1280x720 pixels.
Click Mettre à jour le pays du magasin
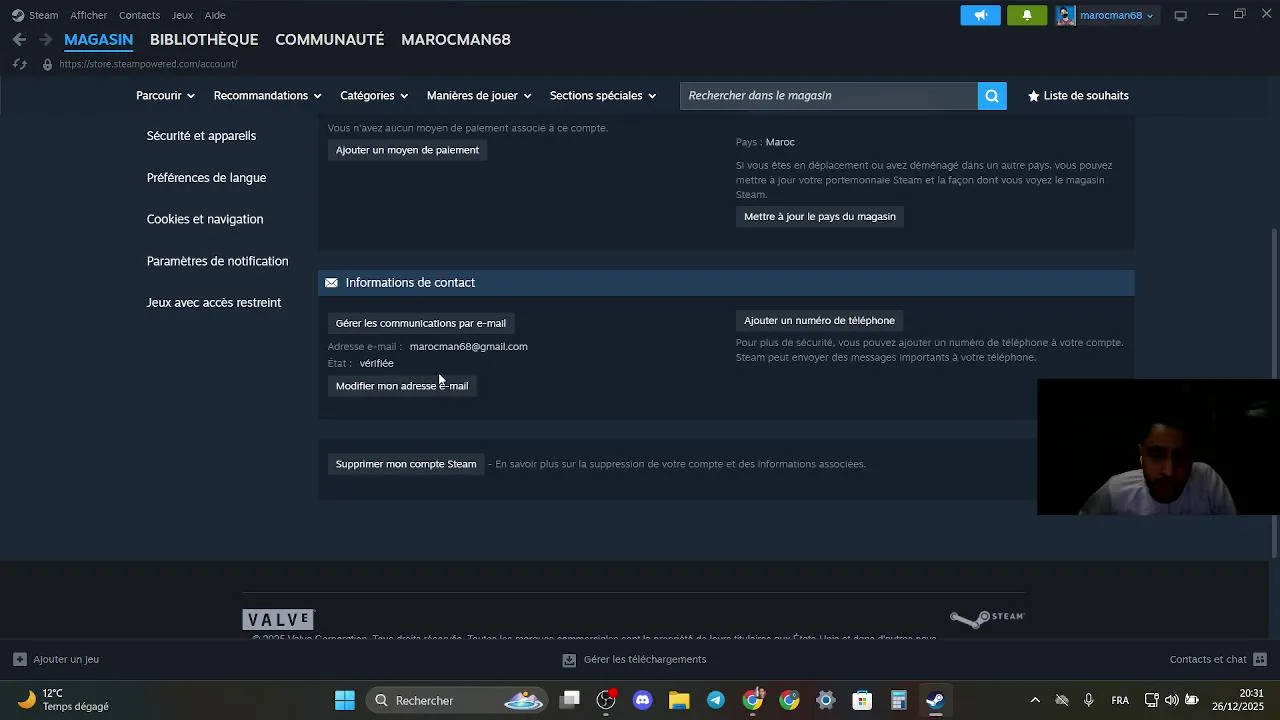[820, 216]
